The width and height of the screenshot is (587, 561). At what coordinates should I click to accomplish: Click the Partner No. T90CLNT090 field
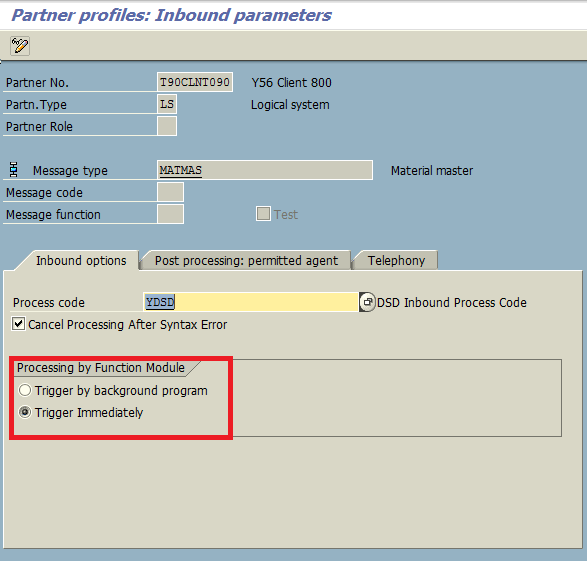195,82
